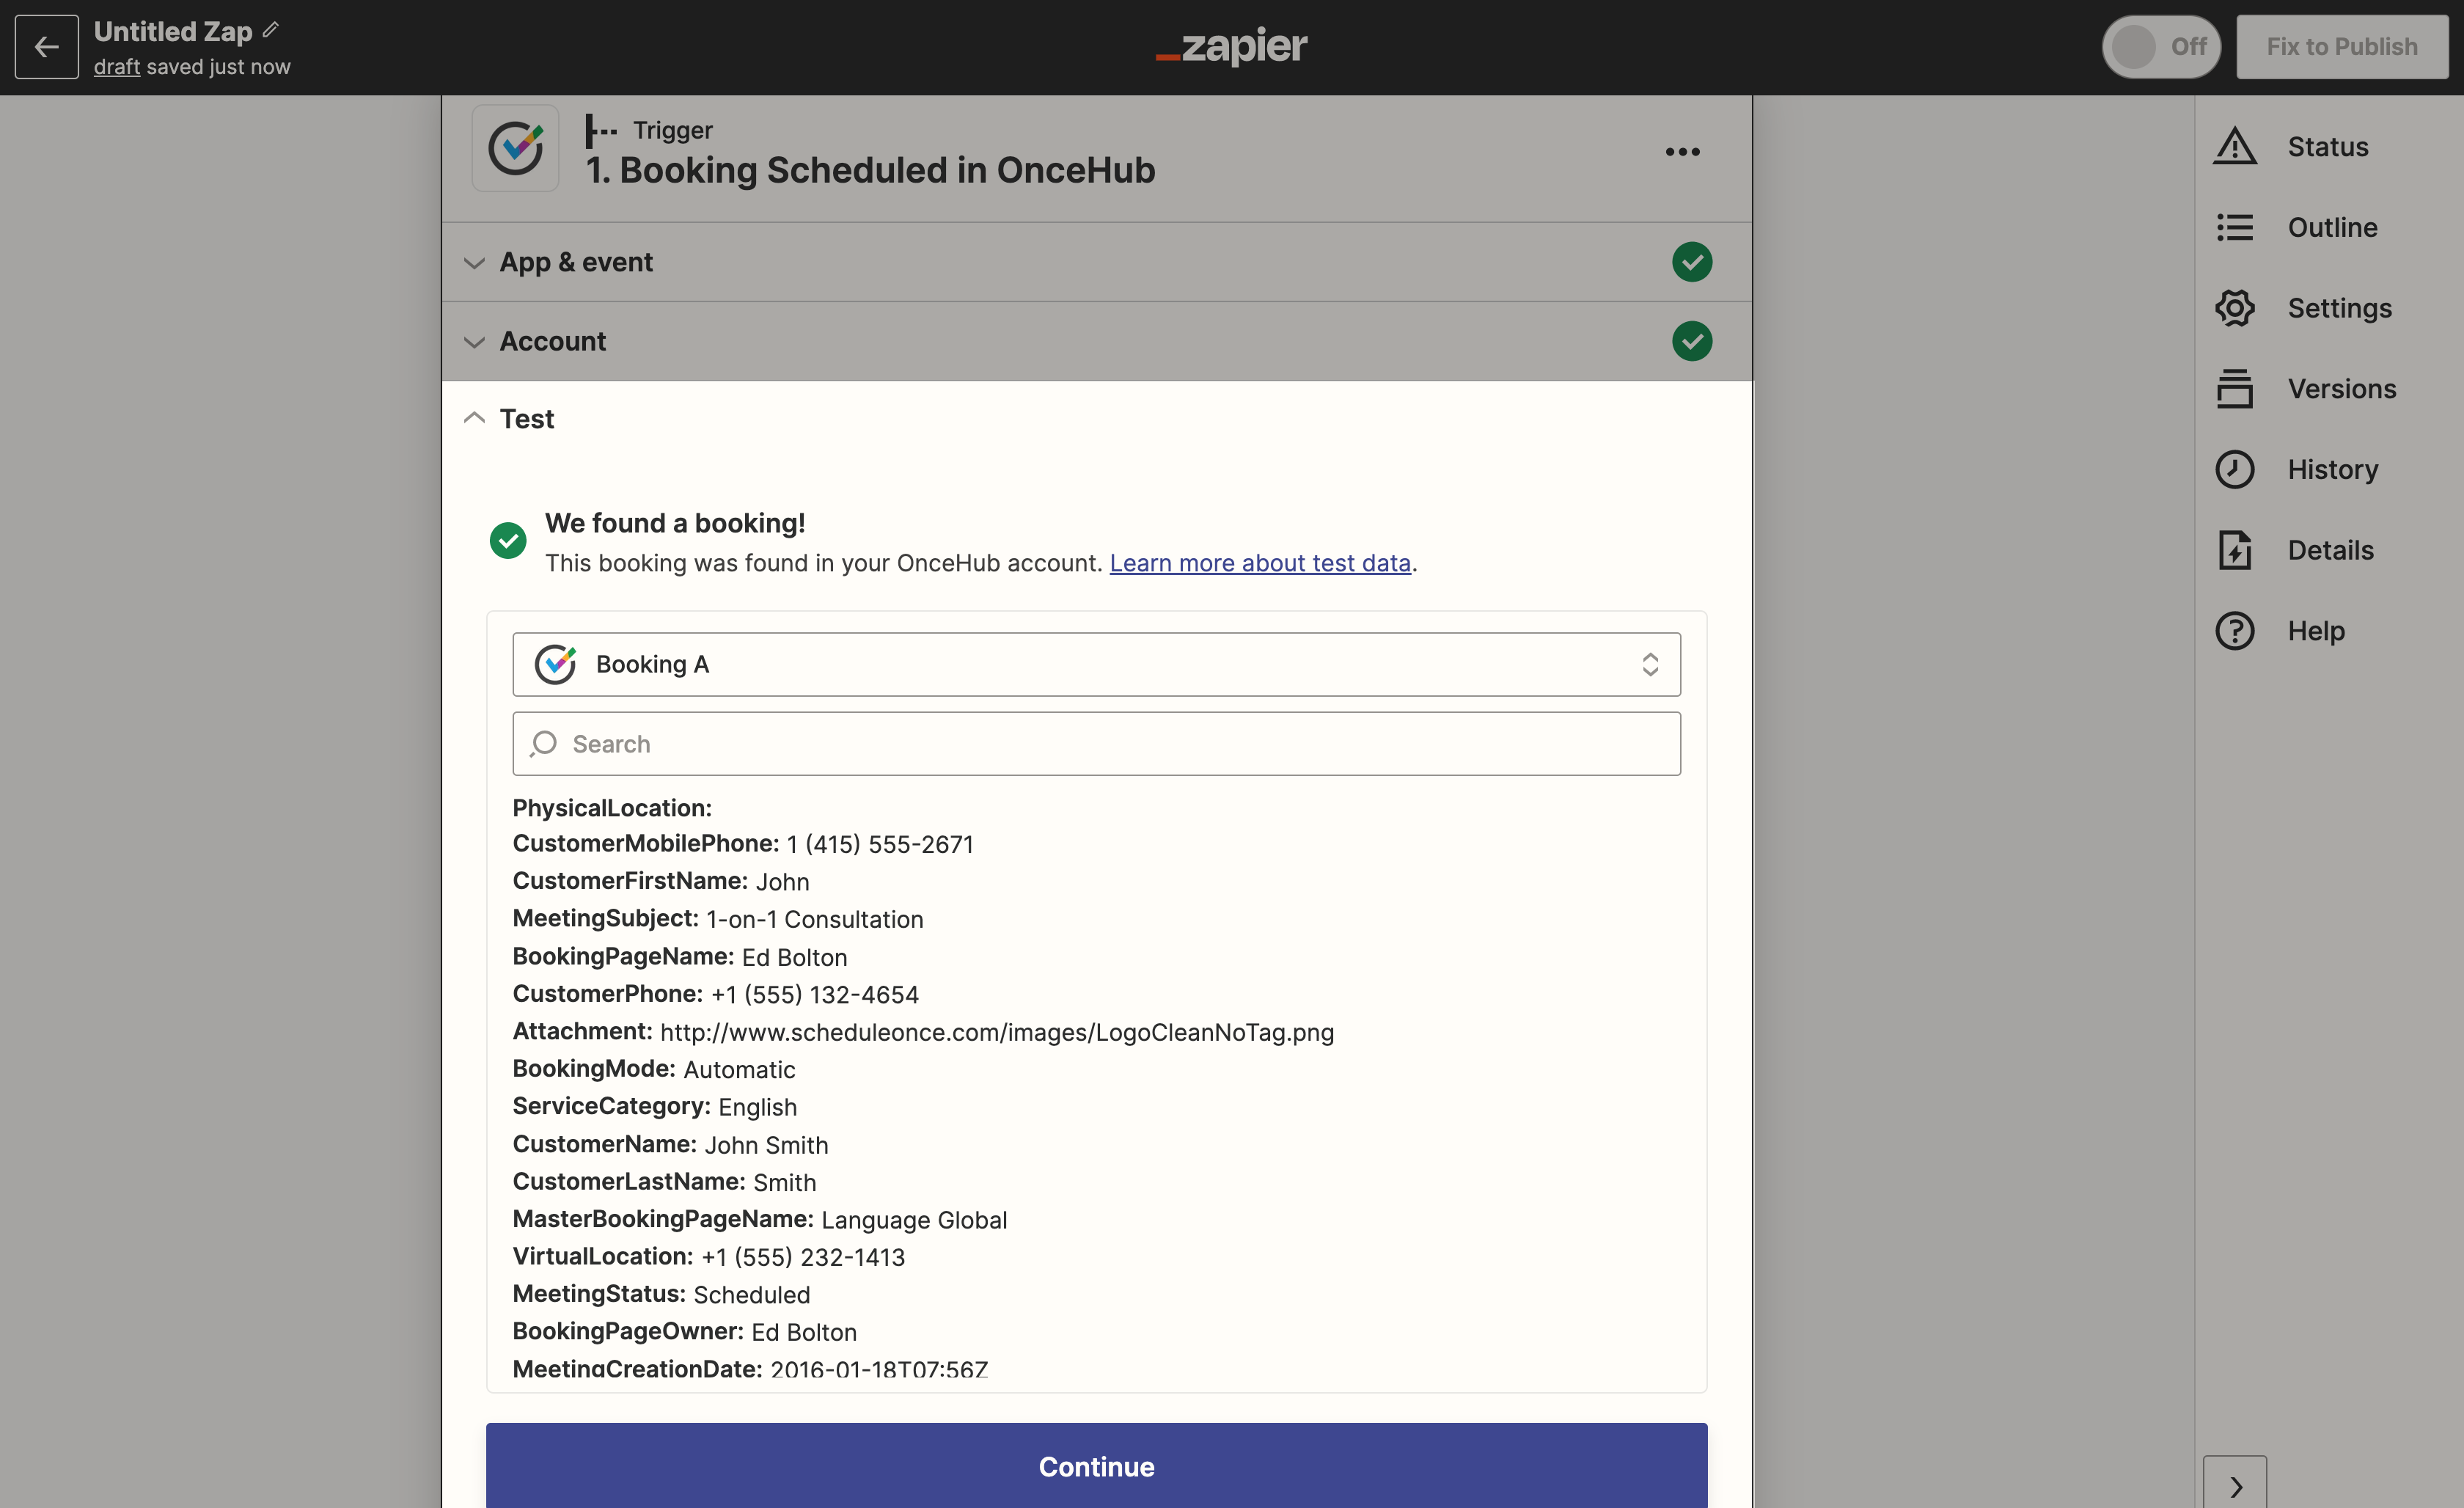Click the Untitled Zap title
2464x1508 pixels.
point(172,32)
